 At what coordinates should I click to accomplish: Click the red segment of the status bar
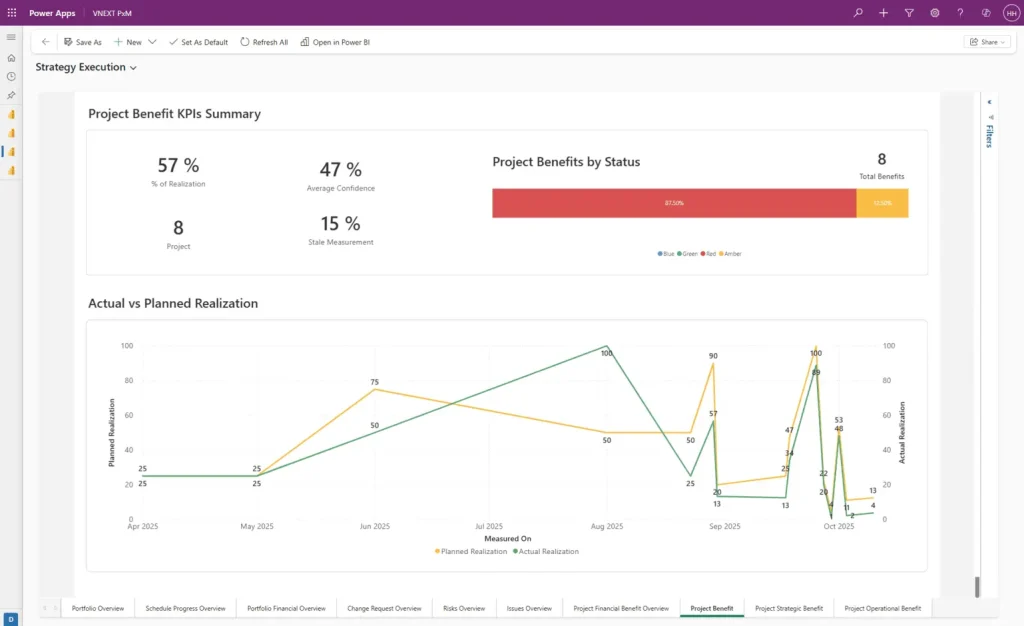pyautogui.click(x=674, y=203)
